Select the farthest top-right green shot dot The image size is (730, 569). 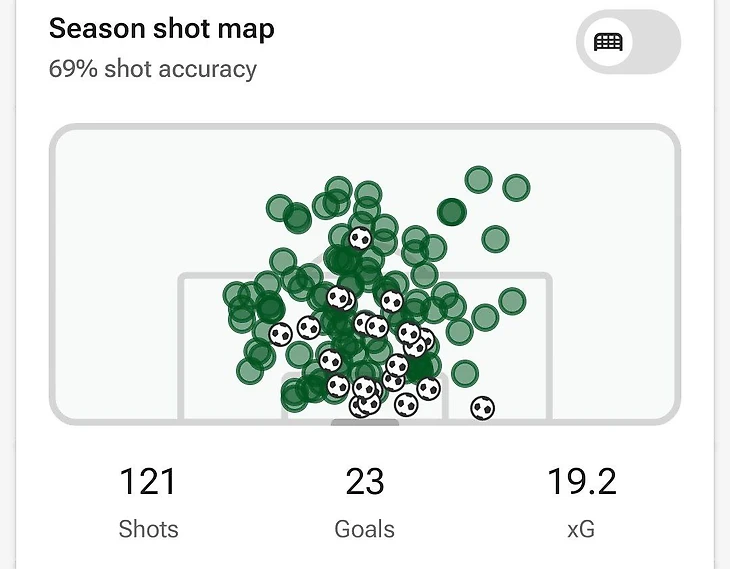(516, 187)
